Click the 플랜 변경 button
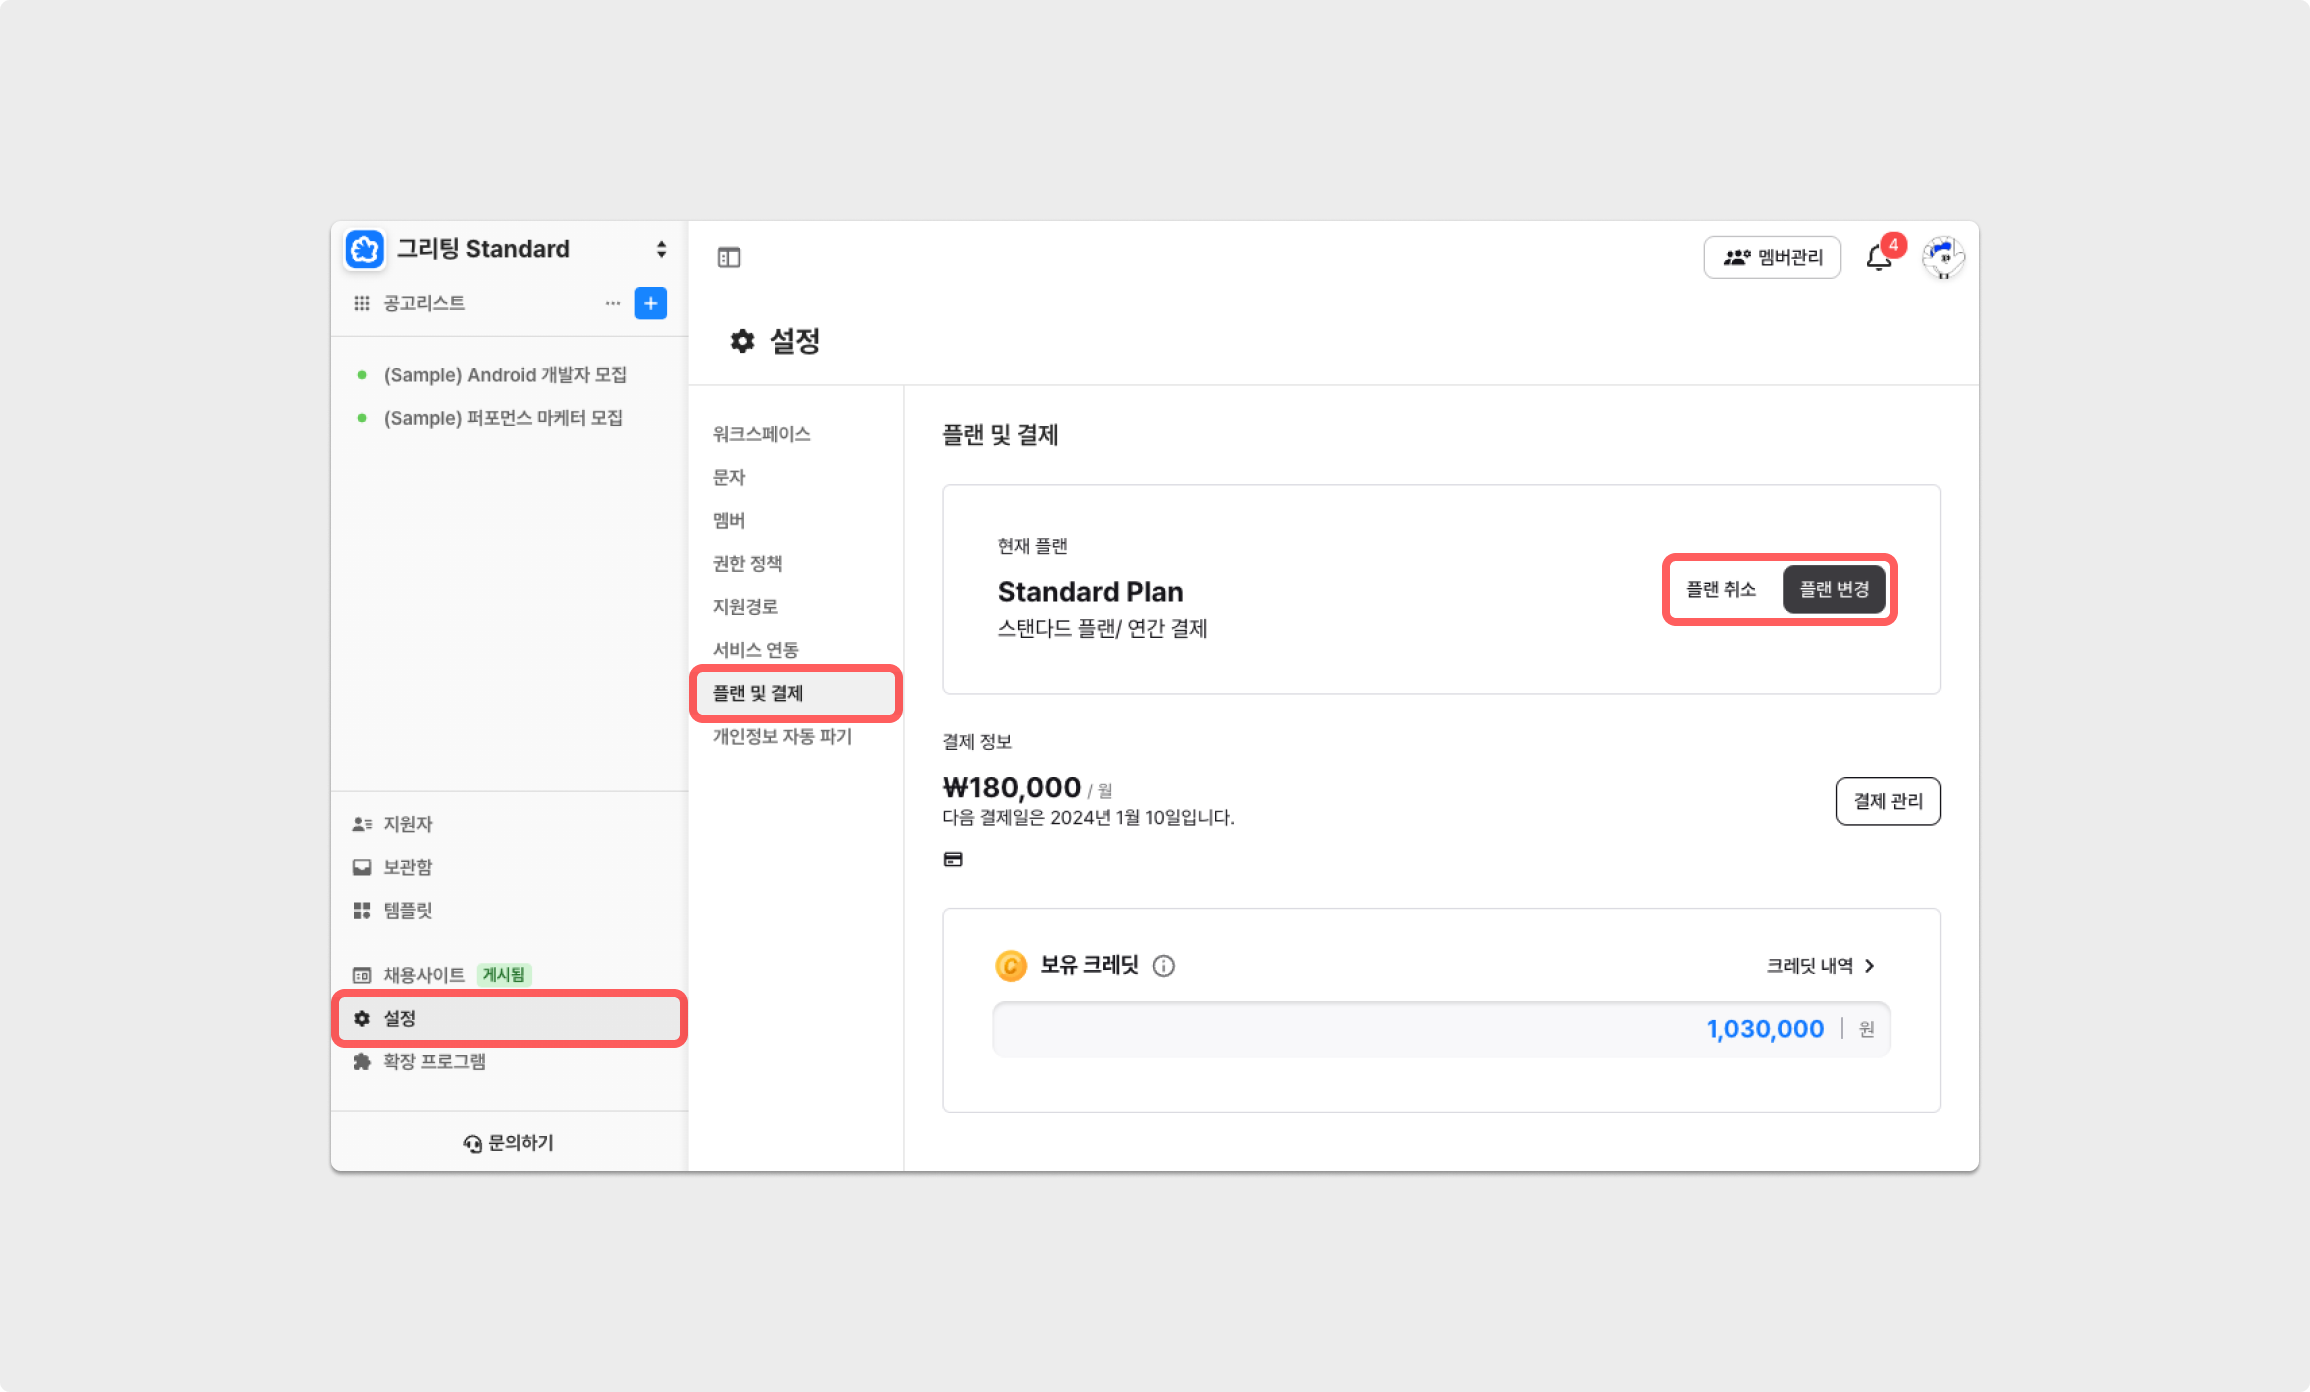This screenshot has height=1392, width=2310. tap(1834, 590)
